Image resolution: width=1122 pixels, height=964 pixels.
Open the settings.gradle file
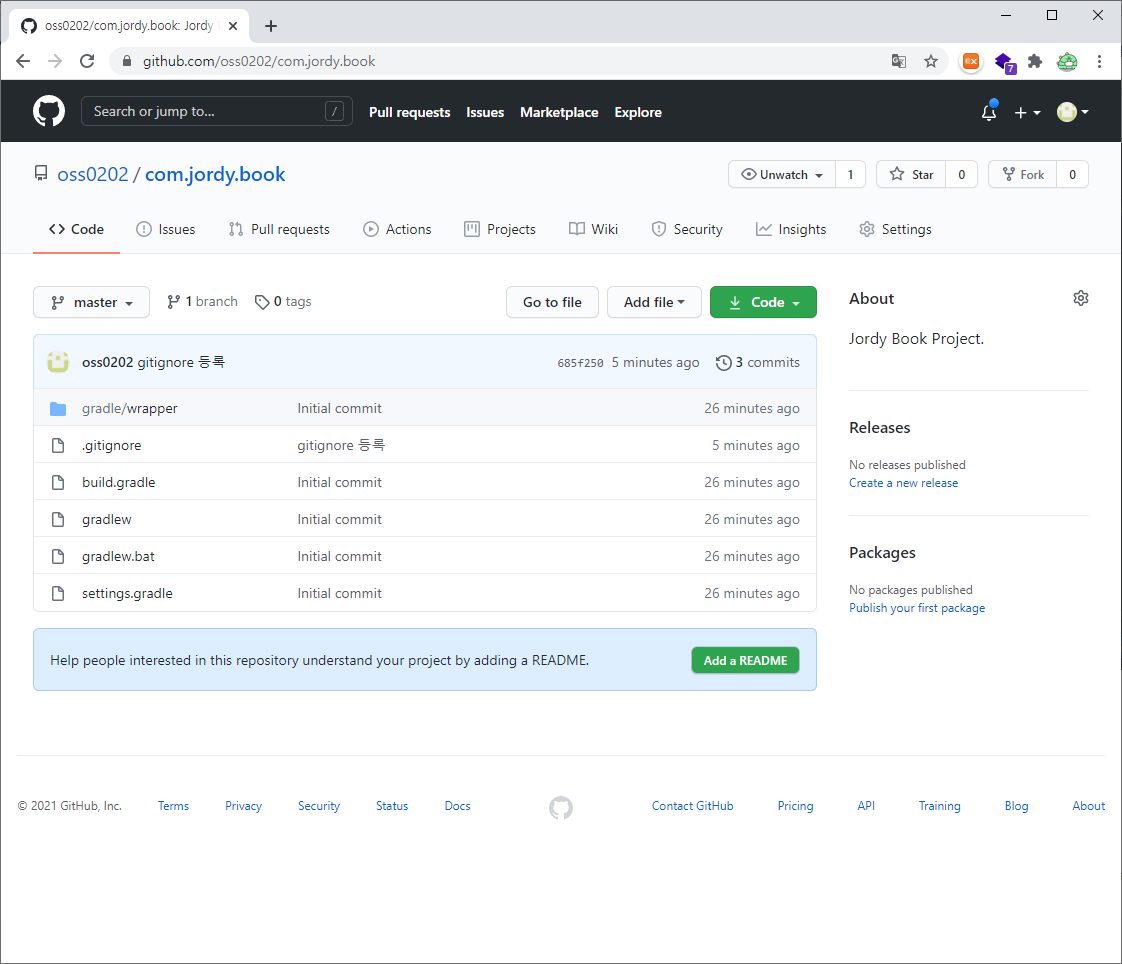(127, 594)
